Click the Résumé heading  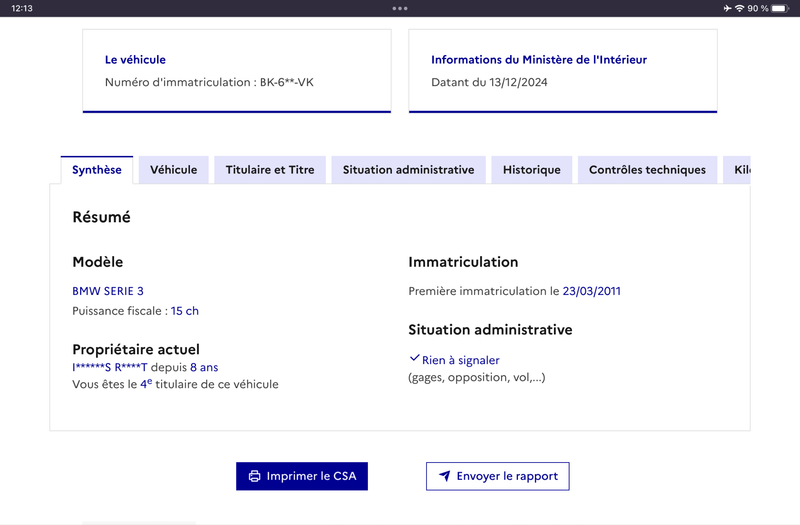coord(102,217)
